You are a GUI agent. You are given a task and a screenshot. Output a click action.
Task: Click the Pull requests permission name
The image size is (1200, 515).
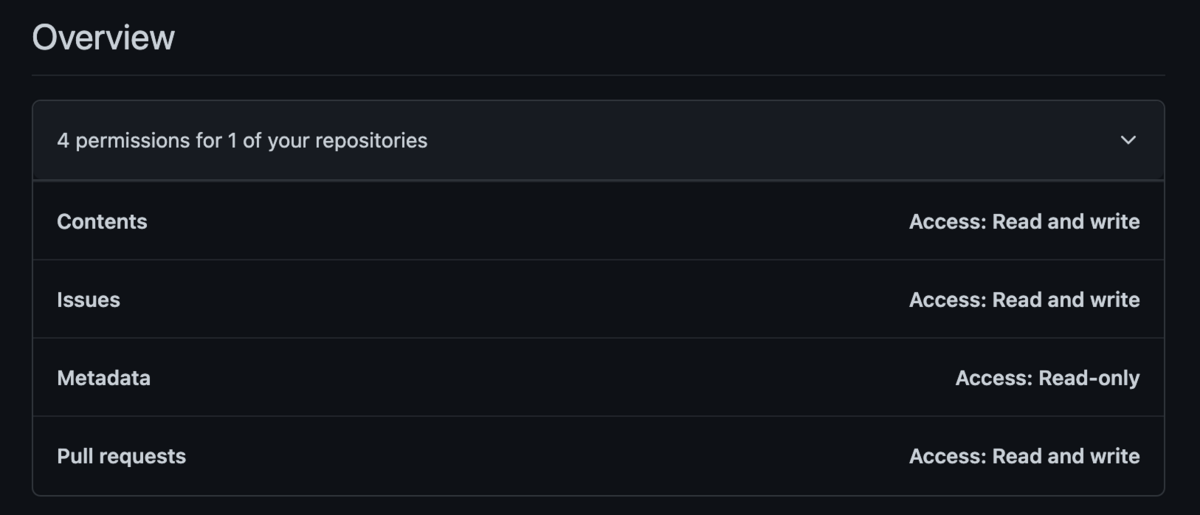(121, 456)
